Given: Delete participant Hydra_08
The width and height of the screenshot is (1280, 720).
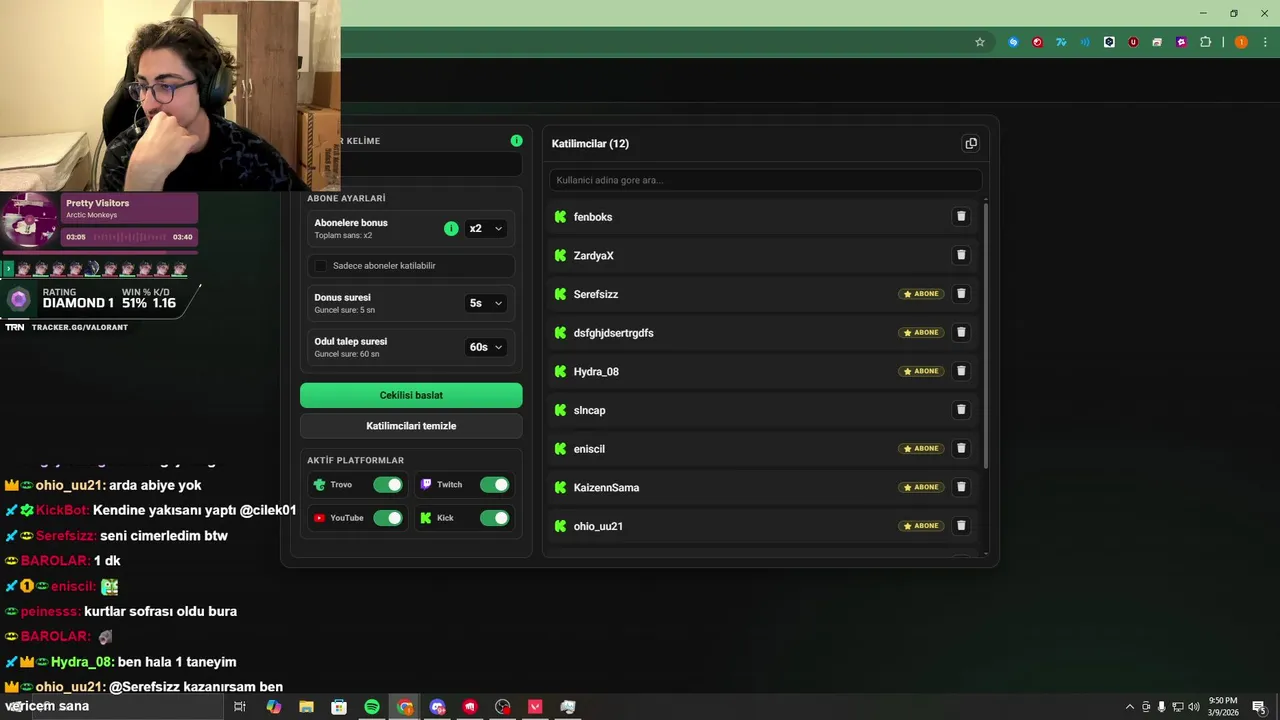Looking at the screenshot, I should click(961, 371).
